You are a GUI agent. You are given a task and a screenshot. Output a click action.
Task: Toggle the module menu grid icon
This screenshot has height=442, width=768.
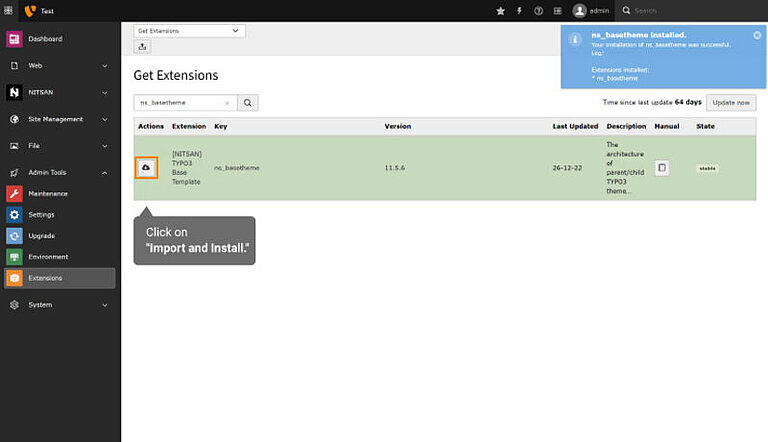point(9,10)
